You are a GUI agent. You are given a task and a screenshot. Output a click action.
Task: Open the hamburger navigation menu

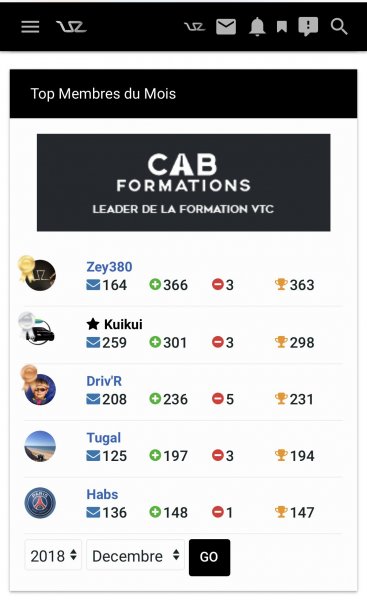click(30, 27)
